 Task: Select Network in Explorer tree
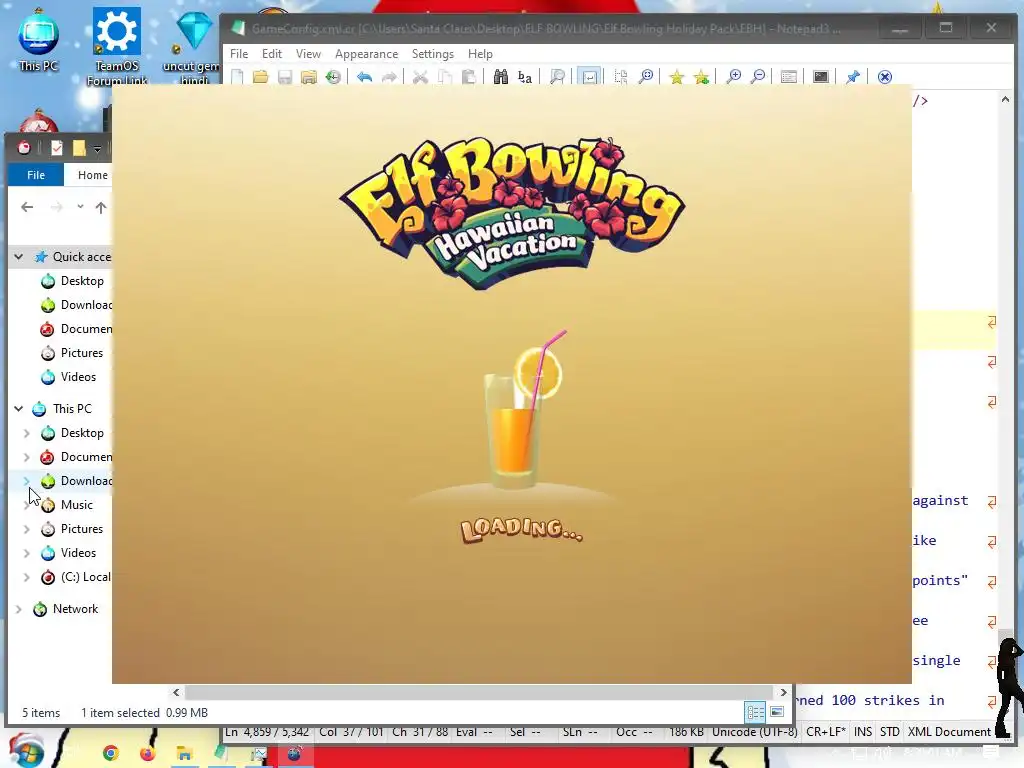[x=75, y=609]
